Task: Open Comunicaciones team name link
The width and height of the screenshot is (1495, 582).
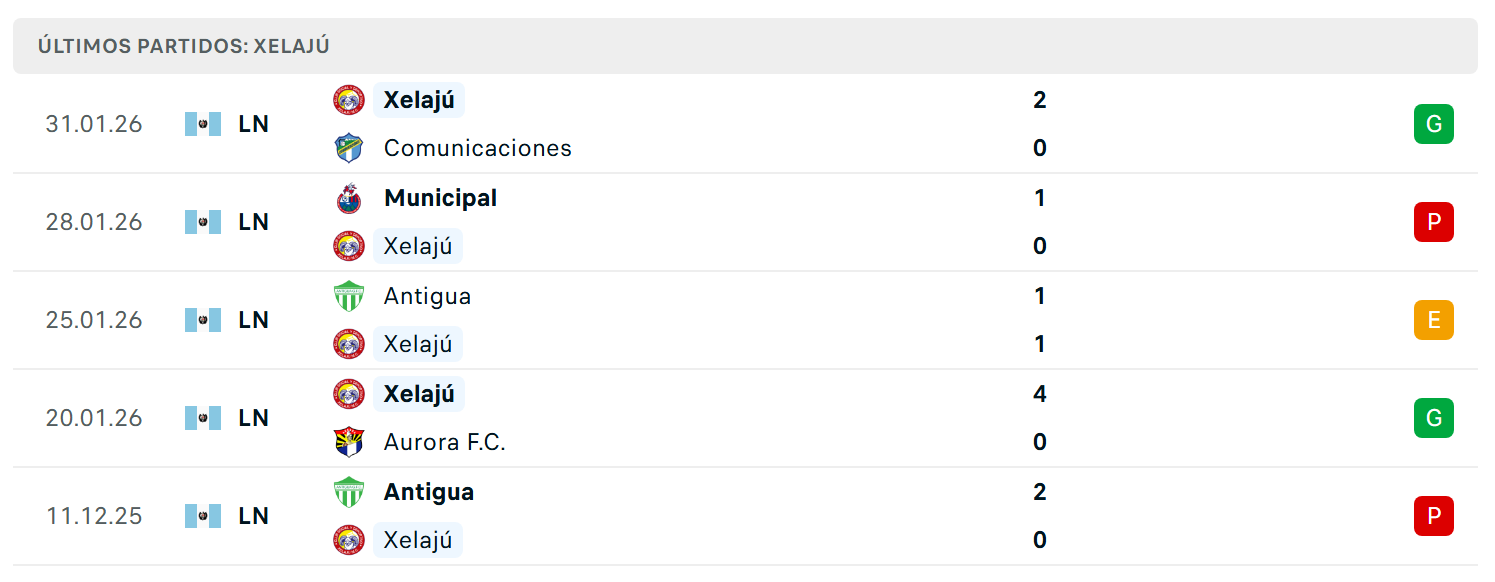Action: tap(478, 148)
